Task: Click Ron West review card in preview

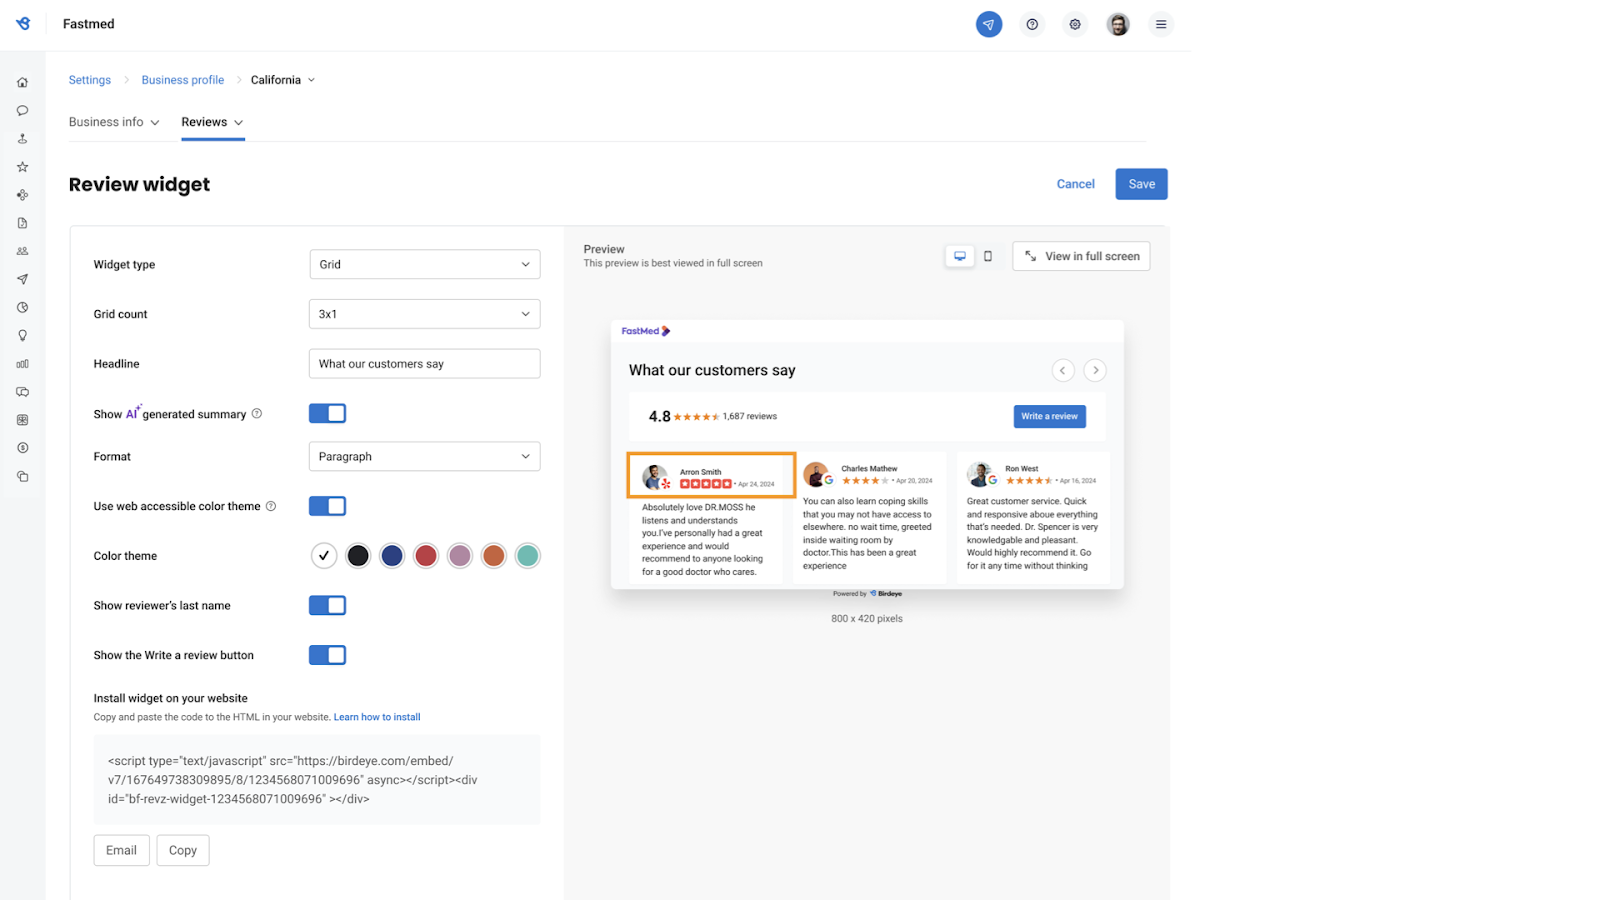Action: [1033, 517]
